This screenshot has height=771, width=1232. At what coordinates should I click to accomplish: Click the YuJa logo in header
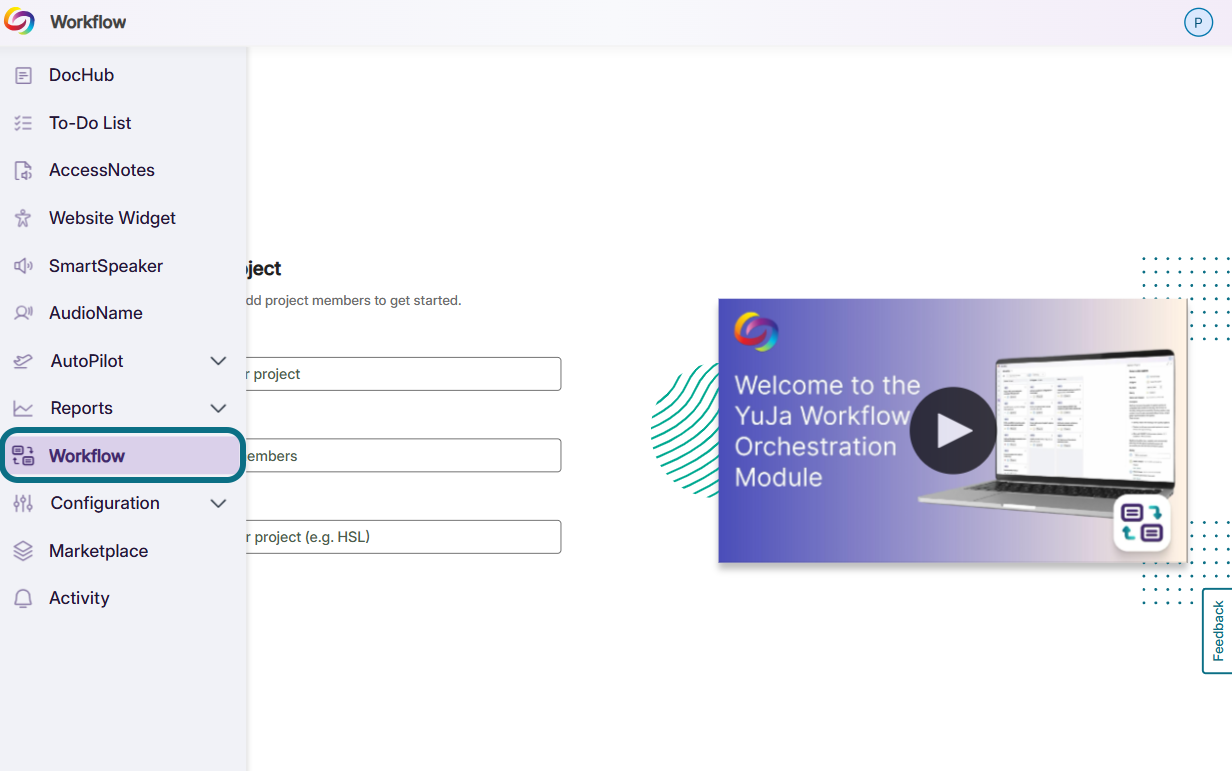coord(19,21)
